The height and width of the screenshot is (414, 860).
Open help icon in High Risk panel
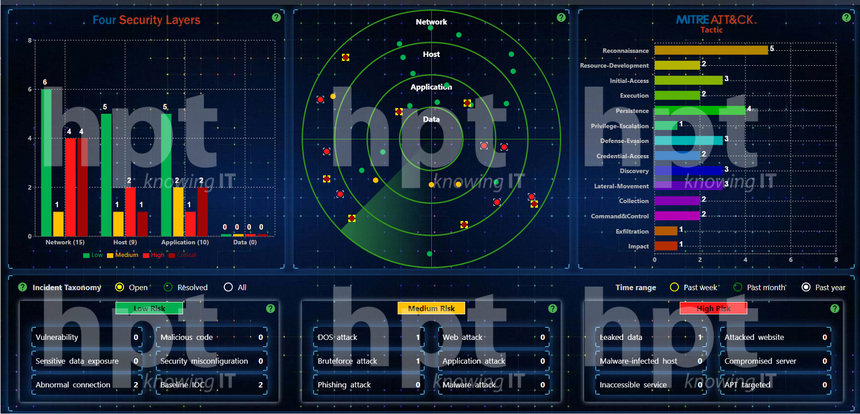click(833, 309)
